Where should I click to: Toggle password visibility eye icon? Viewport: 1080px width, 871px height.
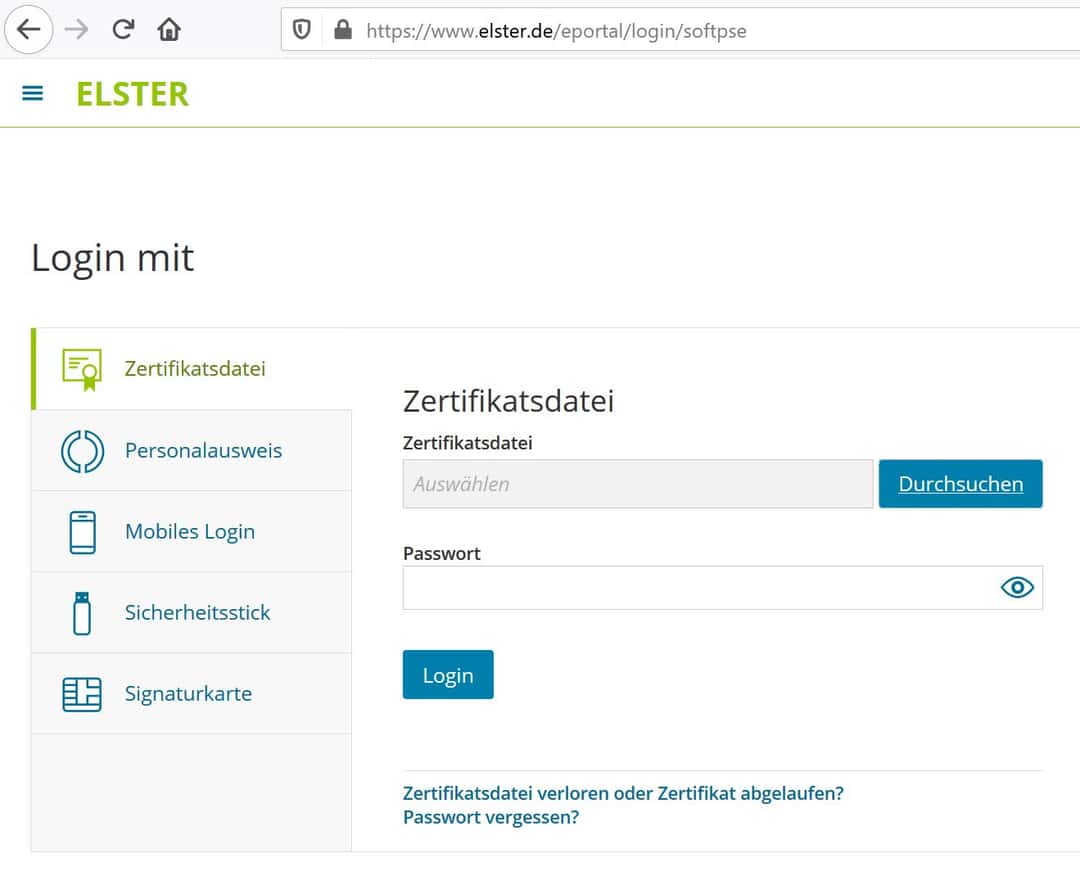tap(1017, 587)
